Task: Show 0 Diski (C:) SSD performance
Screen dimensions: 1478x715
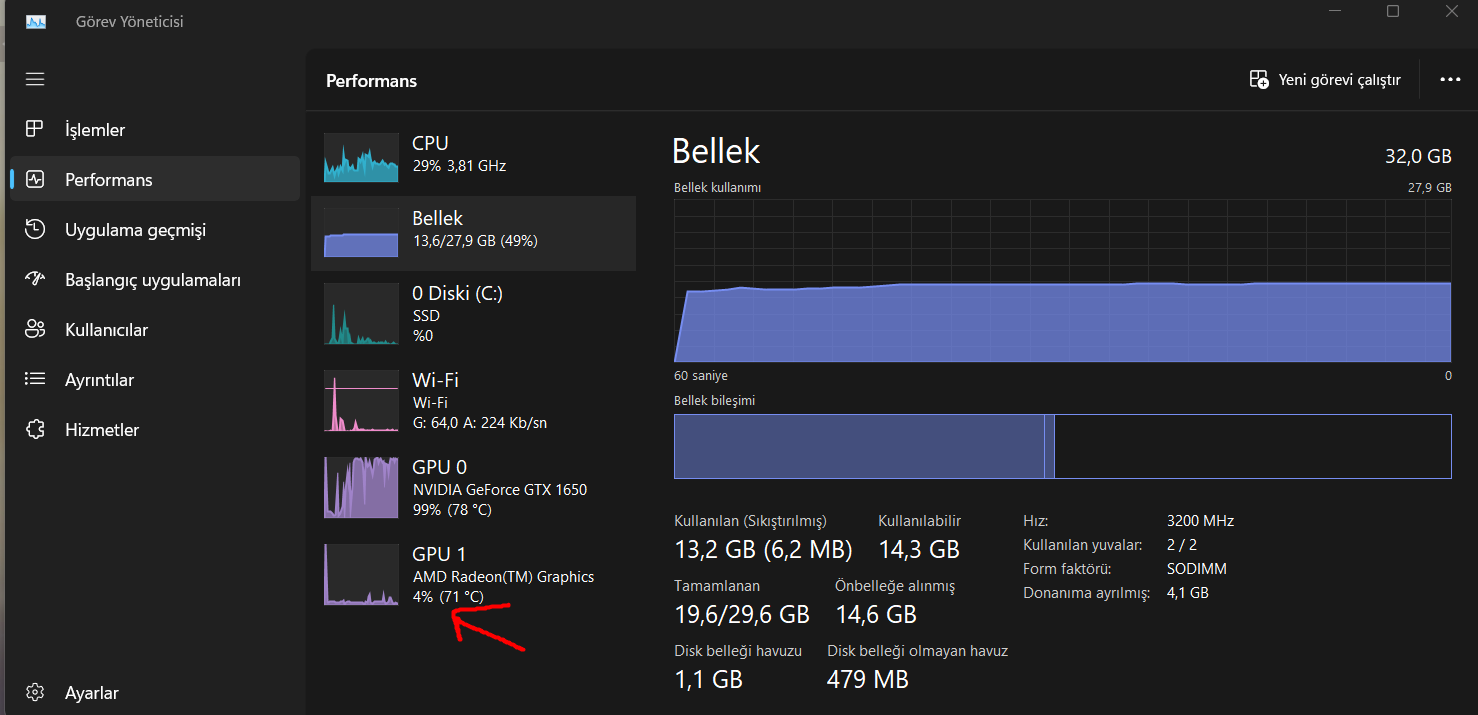Action: 473,314
